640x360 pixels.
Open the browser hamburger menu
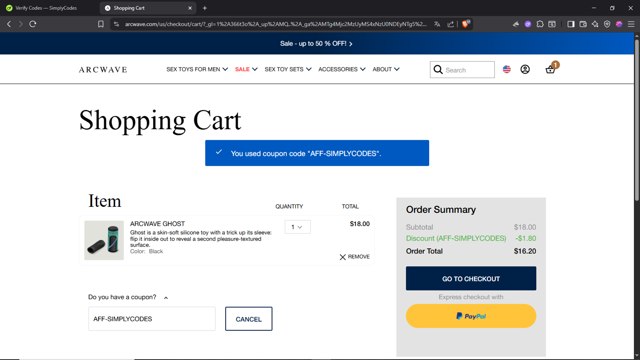tap(631, 24)
